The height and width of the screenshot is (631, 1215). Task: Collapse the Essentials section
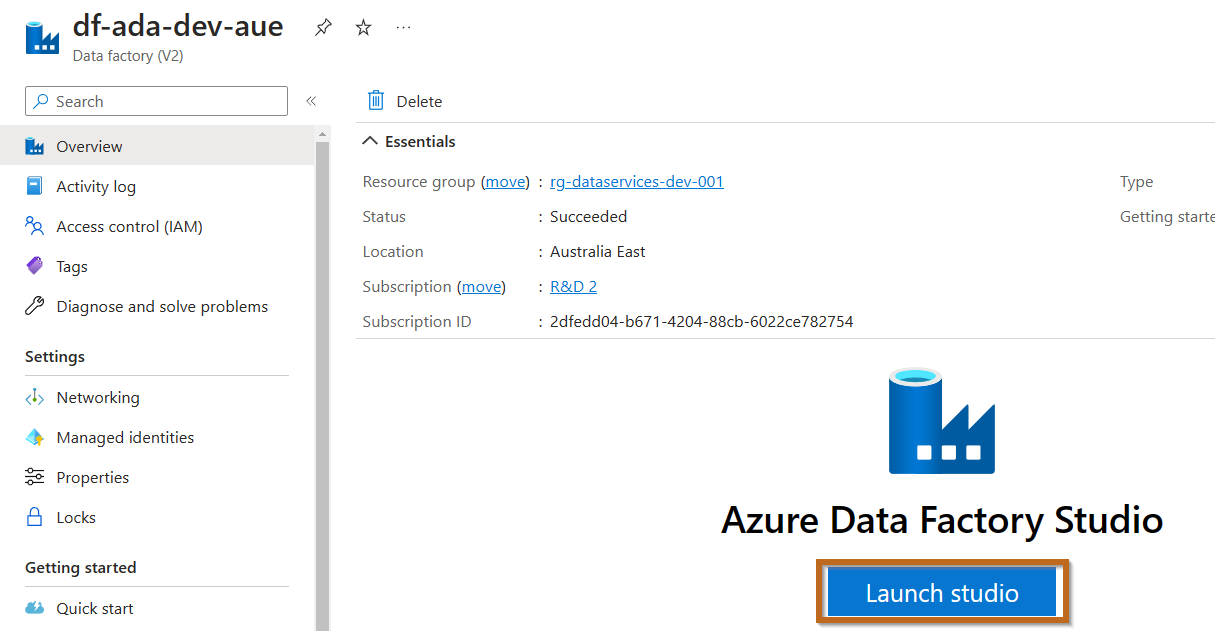point(409,142)
